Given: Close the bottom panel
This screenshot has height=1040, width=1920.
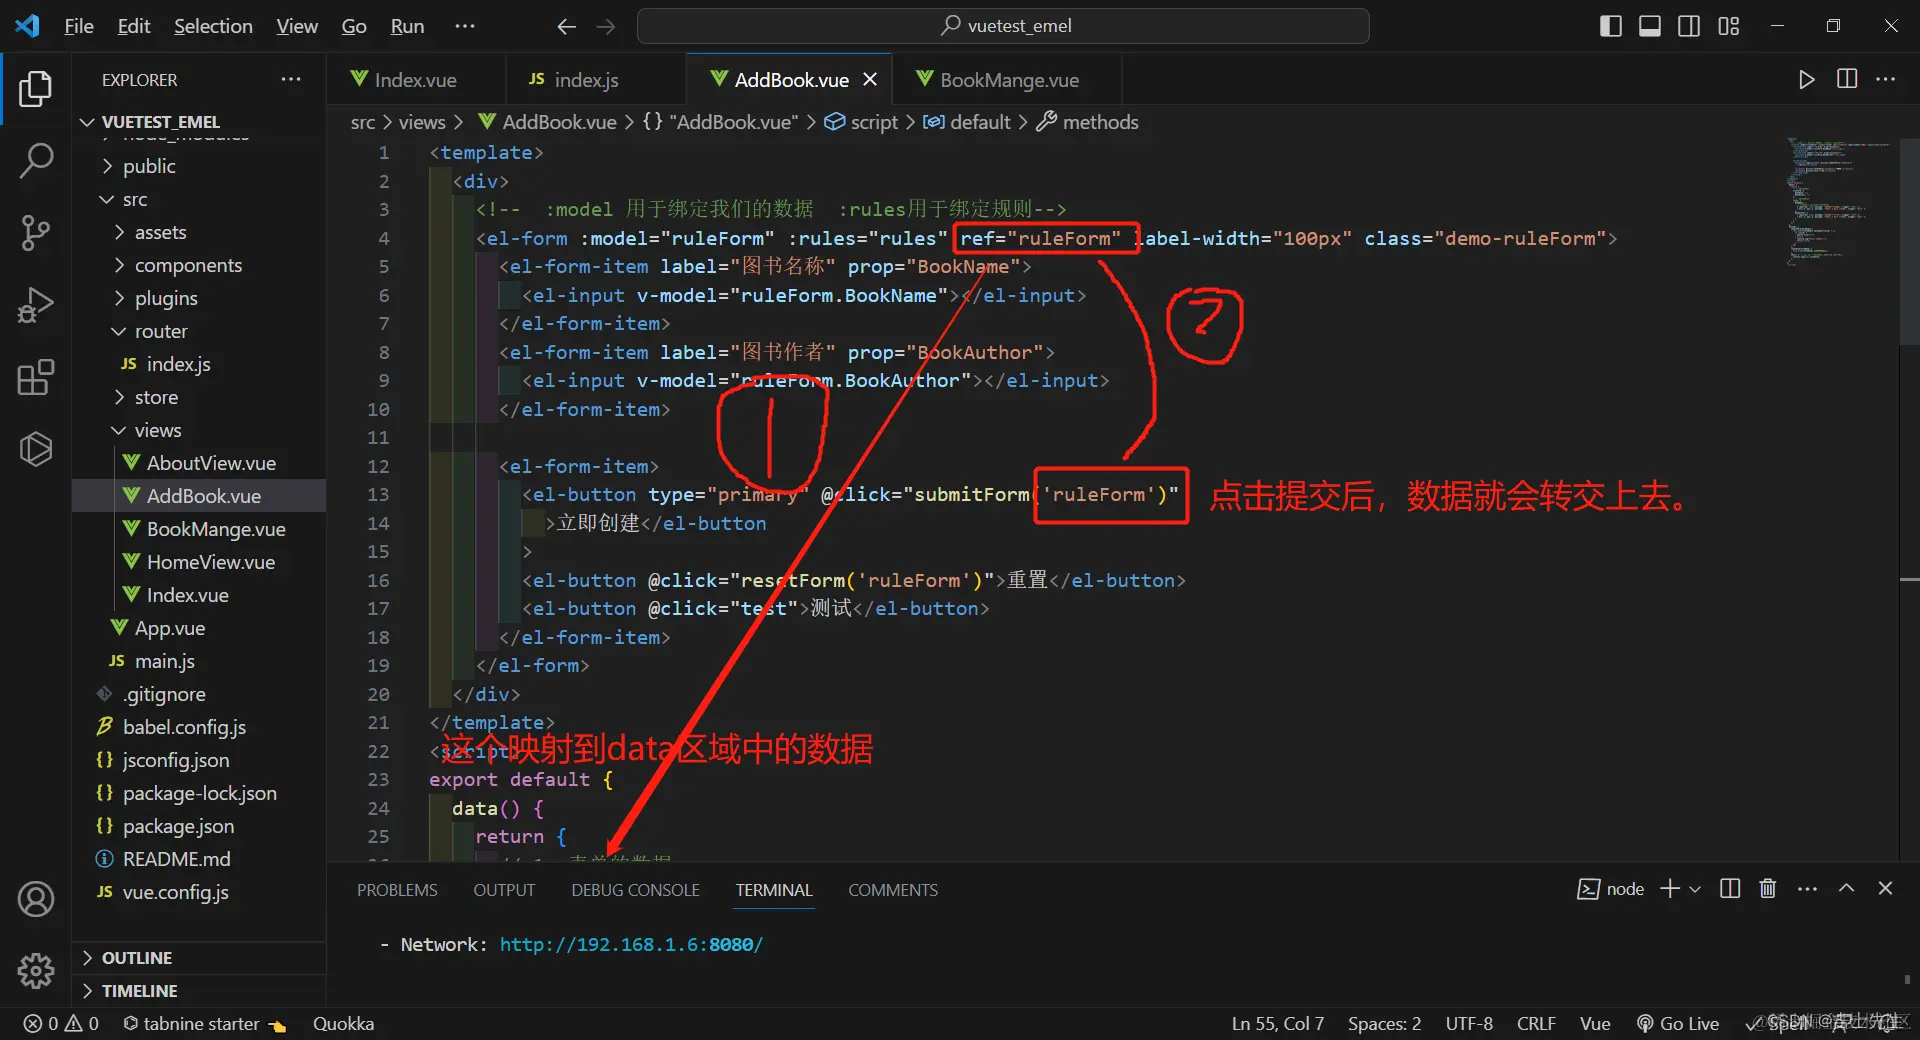Looking at the screenshot, I should (1885, 888).
